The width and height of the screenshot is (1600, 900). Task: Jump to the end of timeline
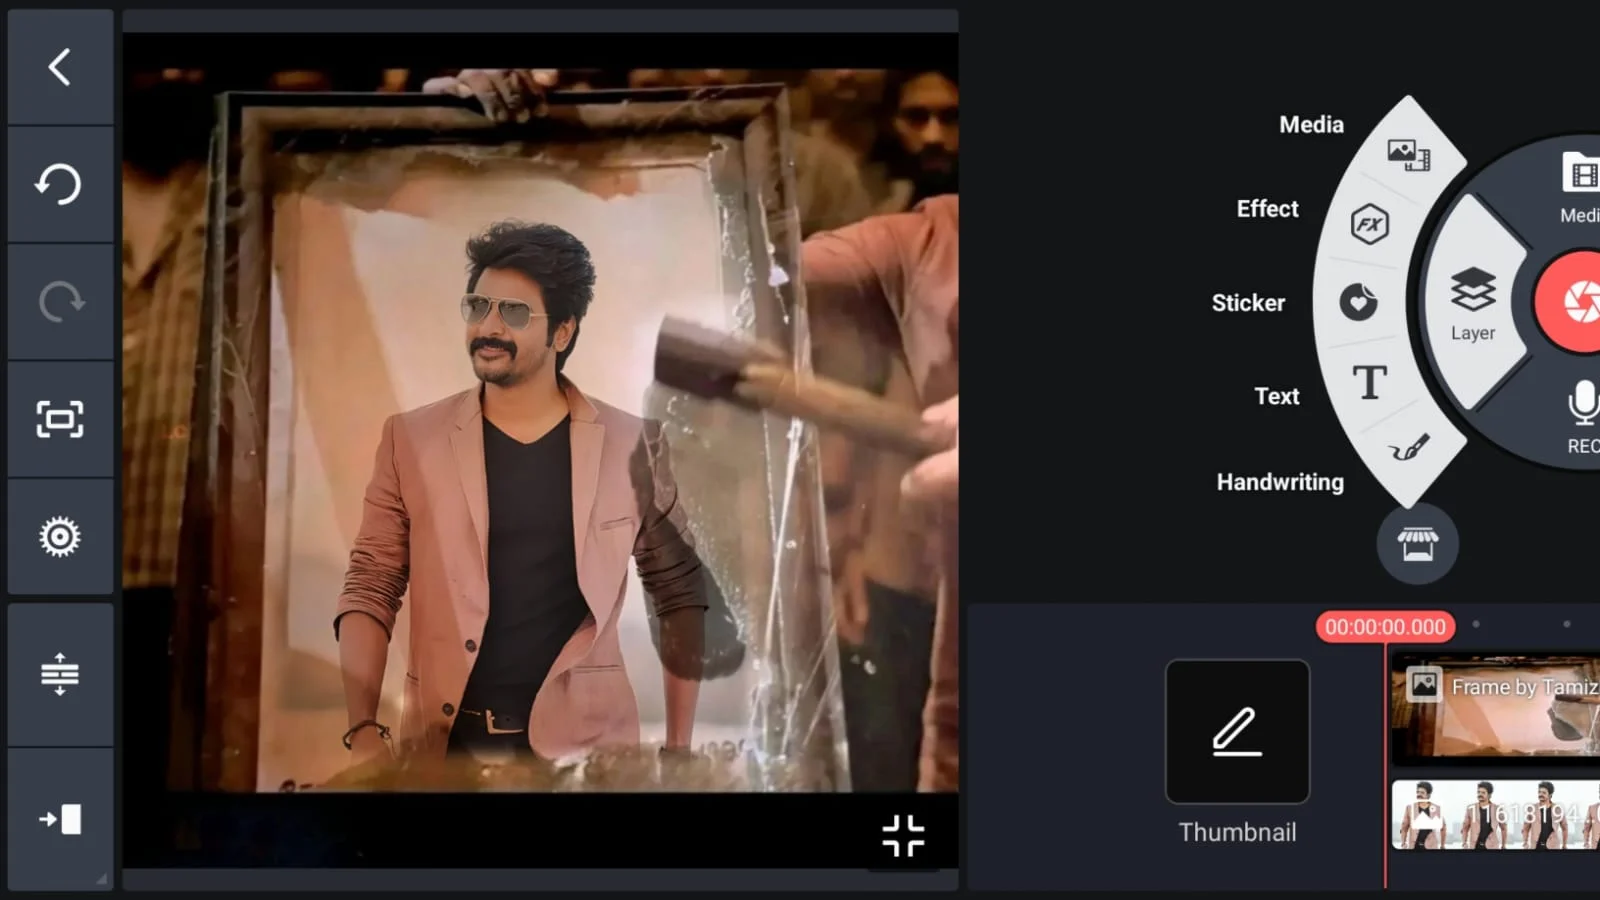[60, 820]
